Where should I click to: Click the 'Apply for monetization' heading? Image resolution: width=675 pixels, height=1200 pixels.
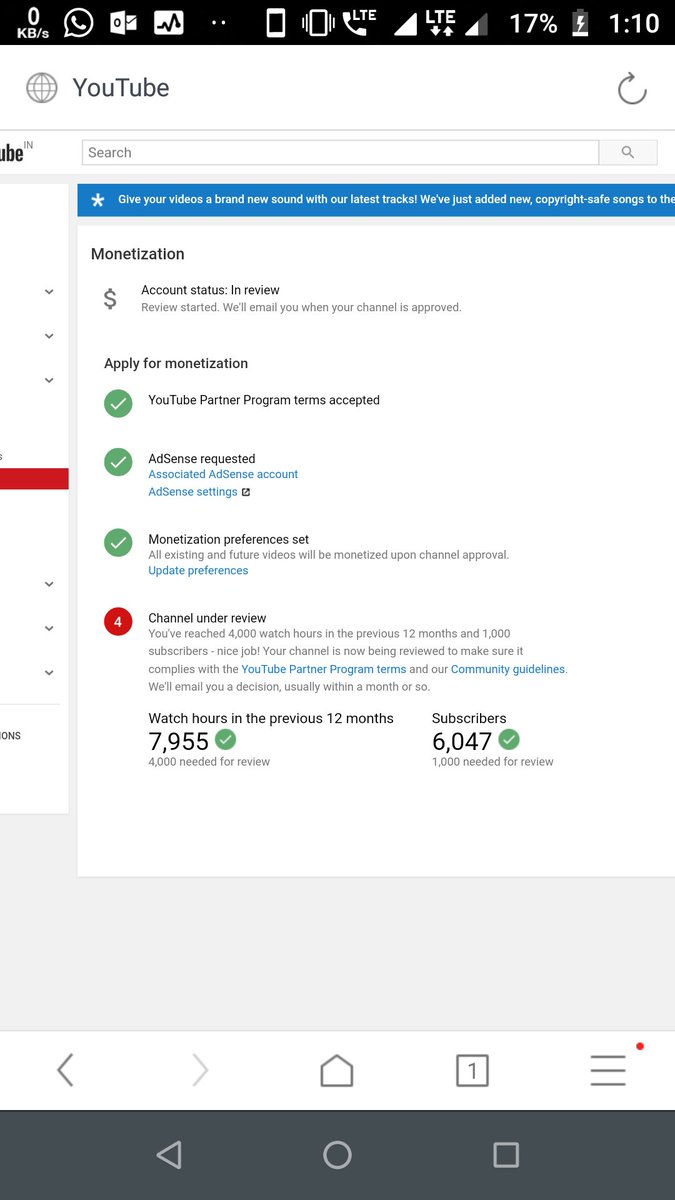coord(176,363)
